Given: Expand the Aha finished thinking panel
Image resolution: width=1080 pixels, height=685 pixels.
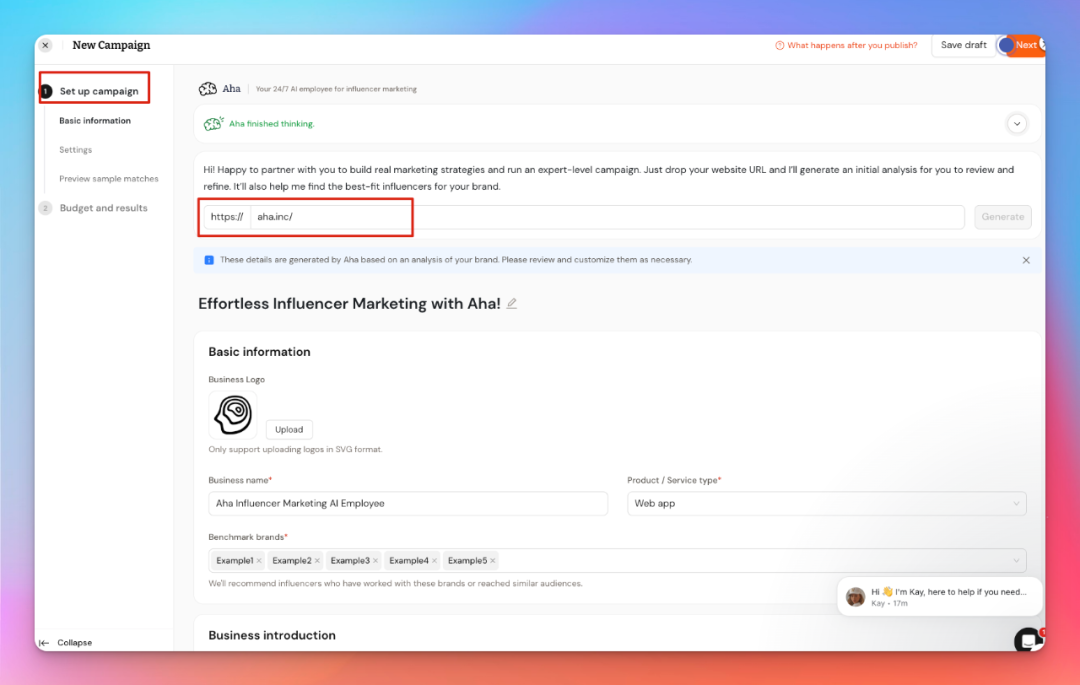Looking at the screenshot, I should point(1017,124).
